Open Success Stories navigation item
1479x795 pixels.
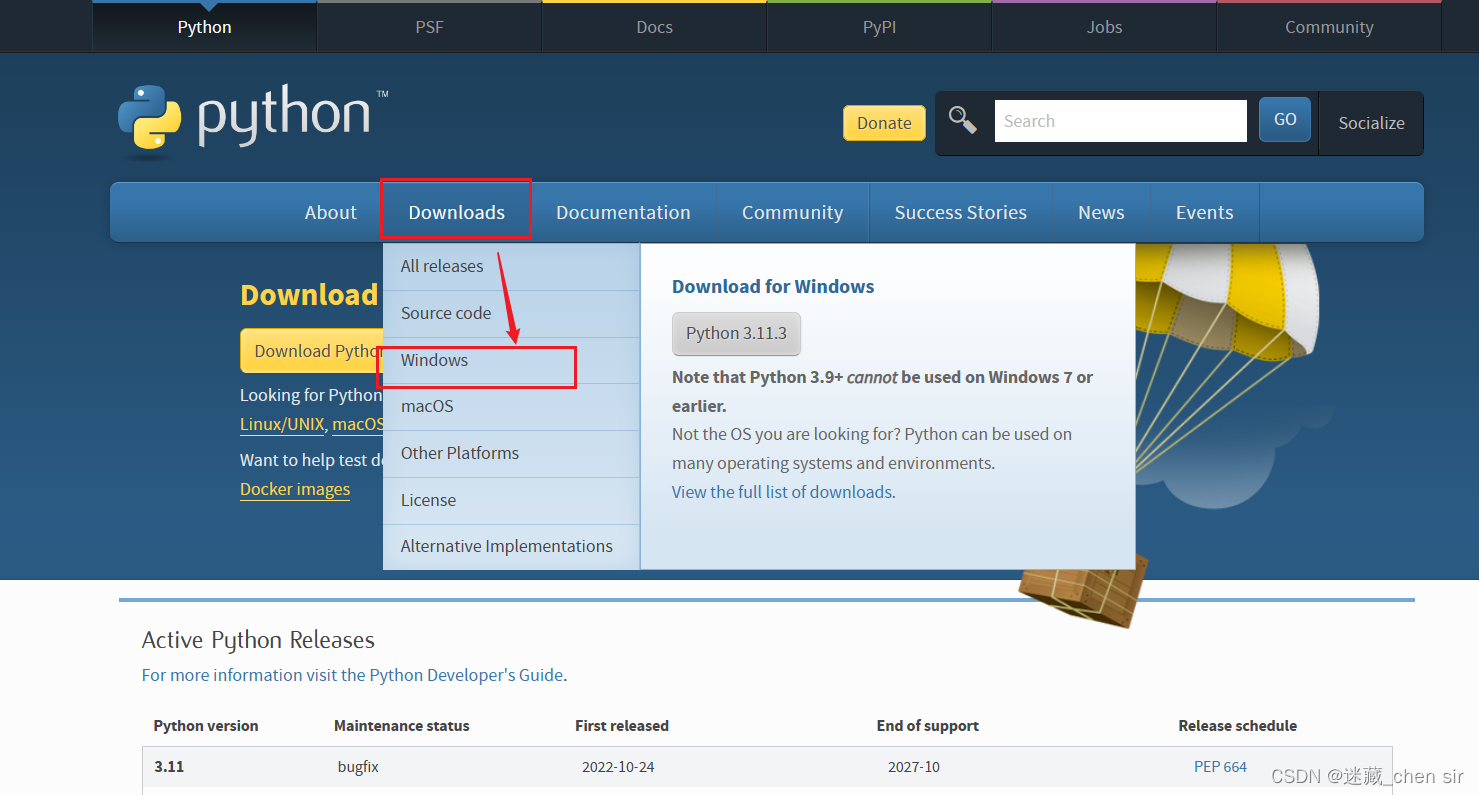[960, 212]
